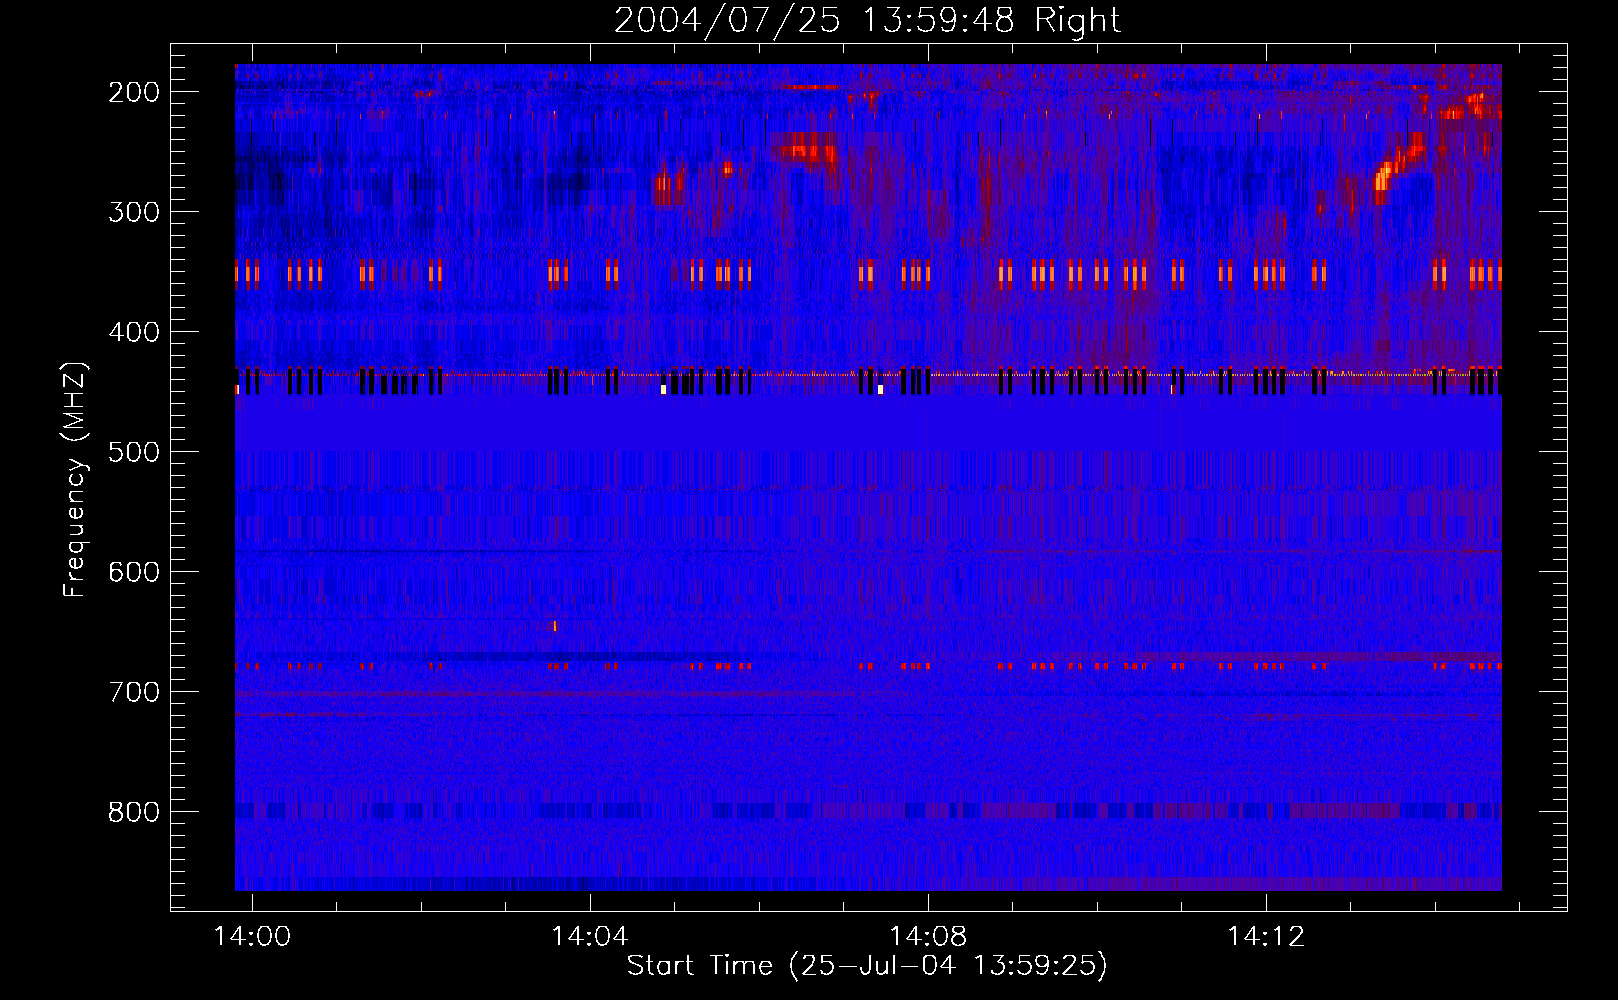Click the white pixel marker near 14:05 at 450 MHz
The height and width of the screenshot is (1000, 1618).
663,389
